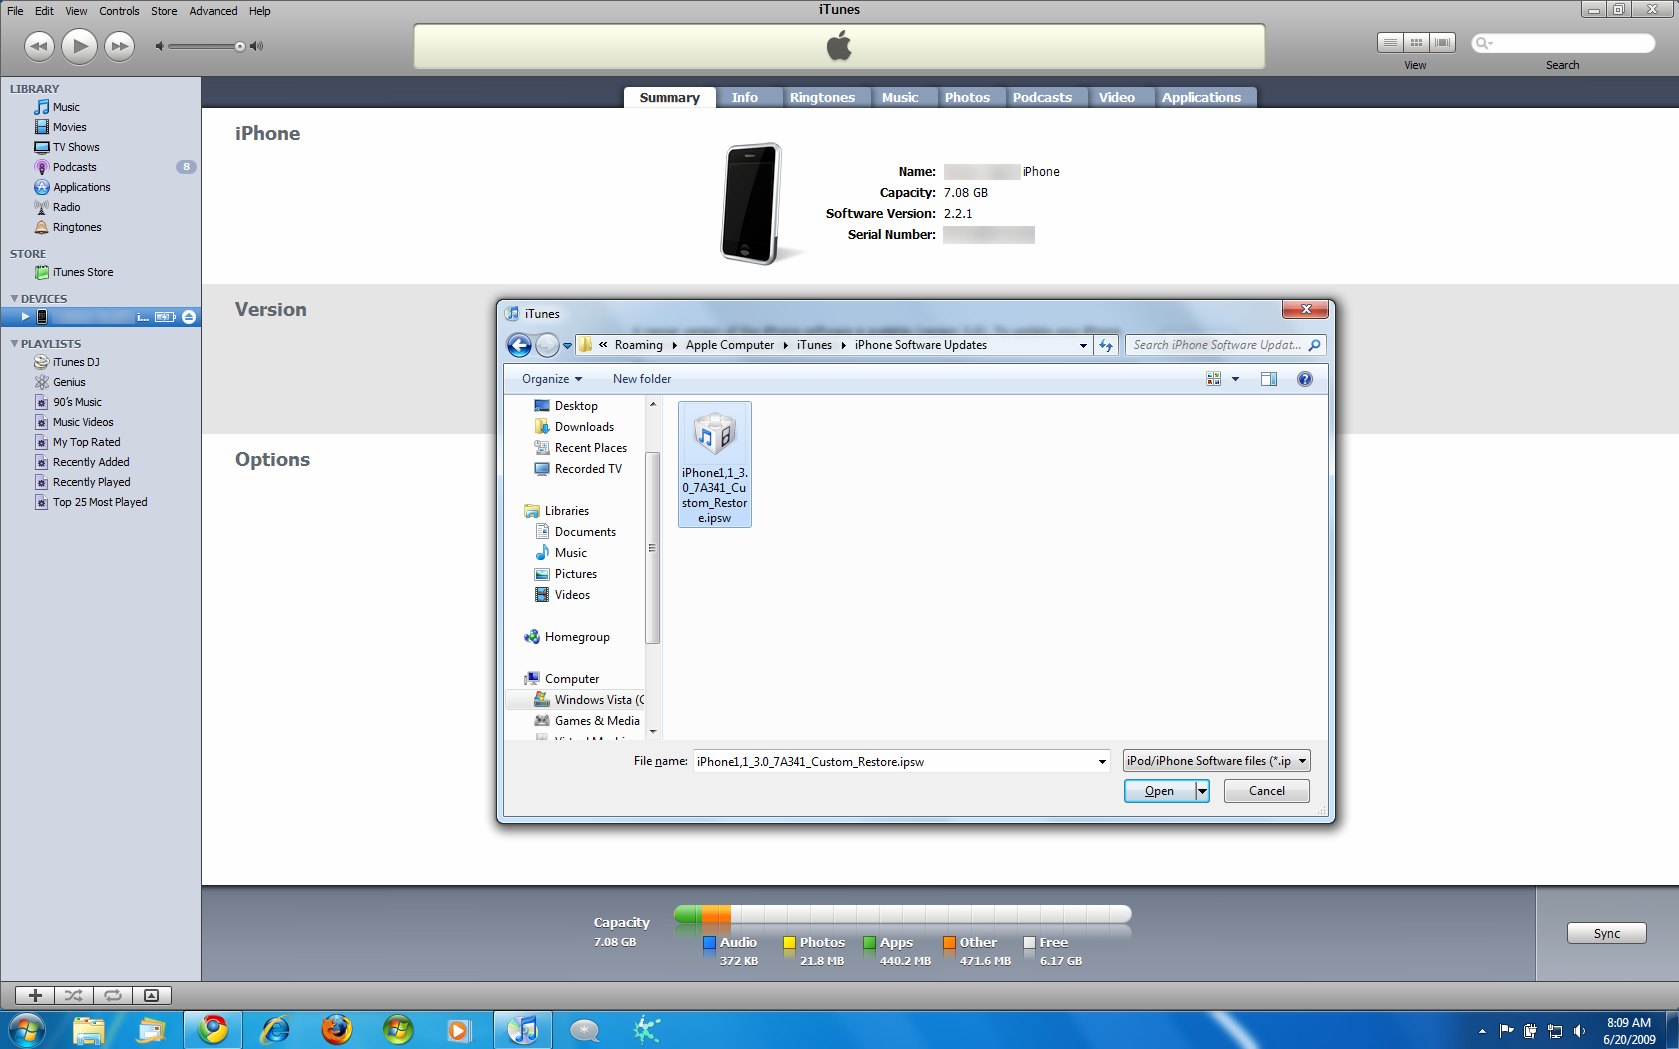This screenshot has width=1679, height=1049.
Task: Open the Advanced menu
Action: coord(213,11)
